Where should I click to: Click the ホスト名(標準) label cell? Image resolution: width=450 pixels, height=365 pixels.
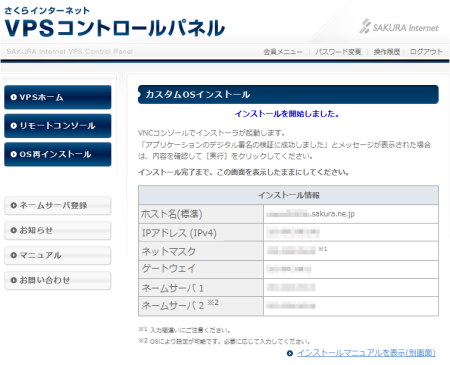click(201, 214)
